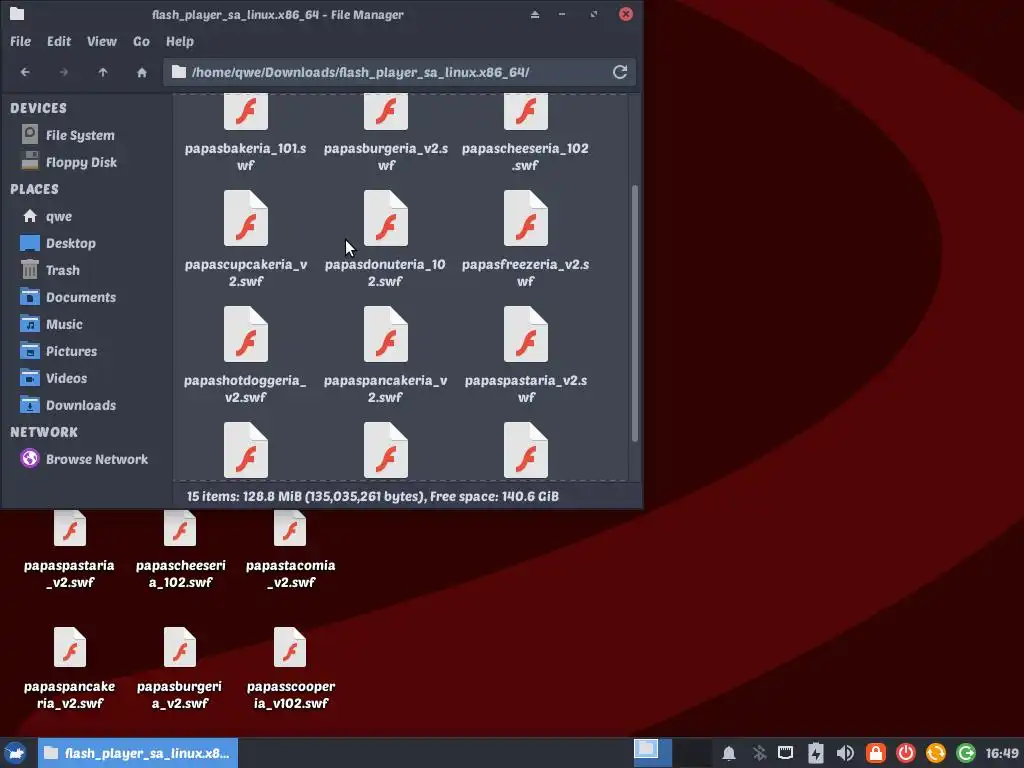The image size is (1024, 768).
Task: Click the 16:49 taskbar clock
Action: tap(1002, 753)
